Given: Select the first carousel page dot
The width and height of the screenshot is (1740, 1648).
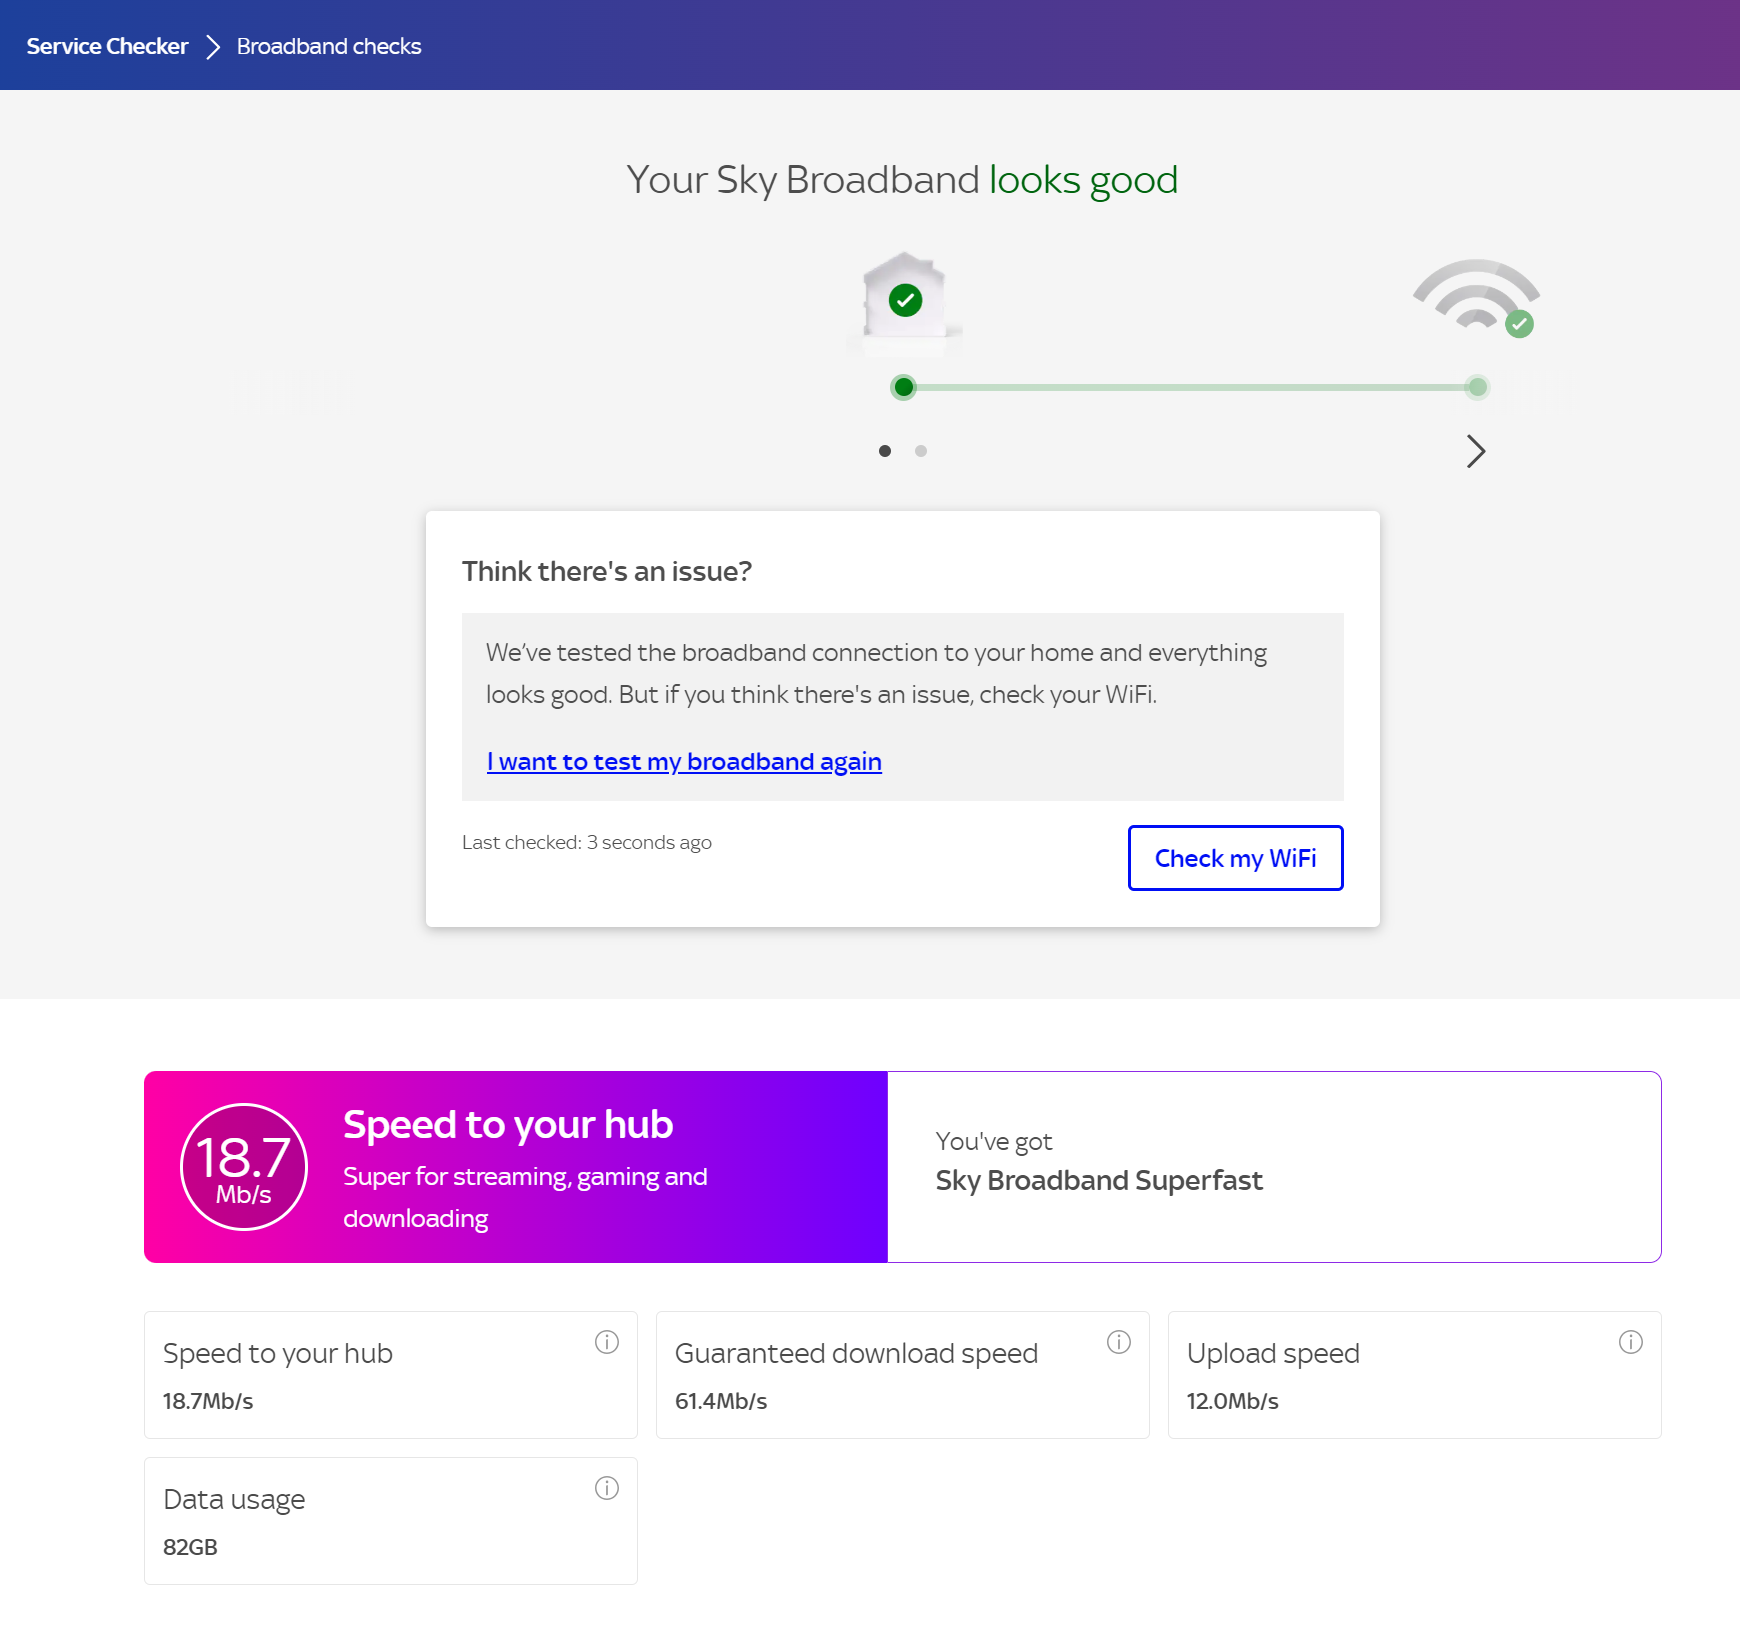Looking at the screenshot, I should 885,451.
